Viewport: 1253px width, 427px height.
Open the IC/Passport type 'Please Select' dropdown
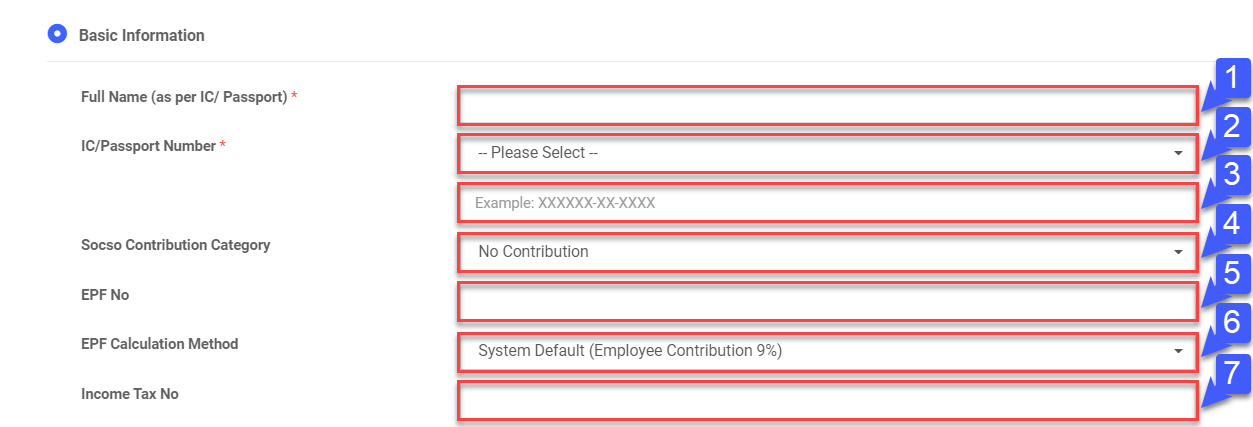pos(827,154)
